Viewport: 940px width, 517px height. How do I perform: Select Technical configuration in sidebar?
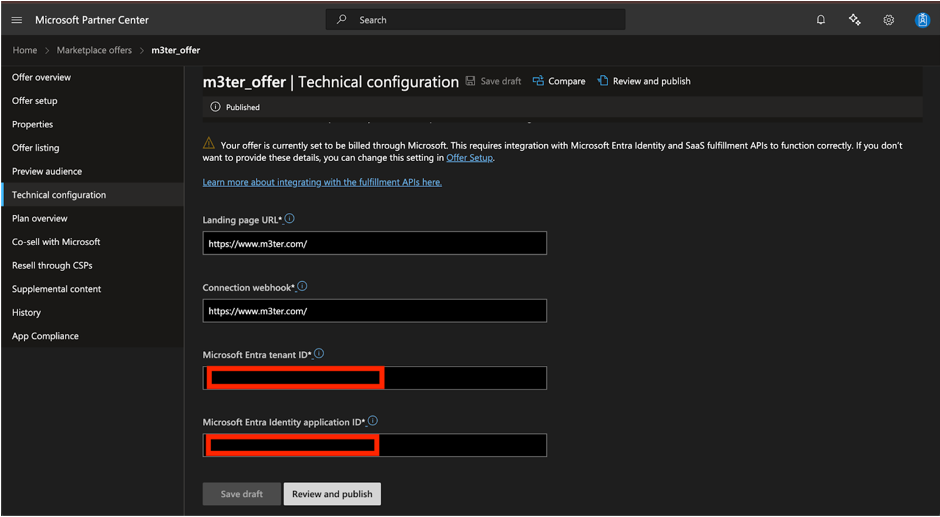coord(92,195)
